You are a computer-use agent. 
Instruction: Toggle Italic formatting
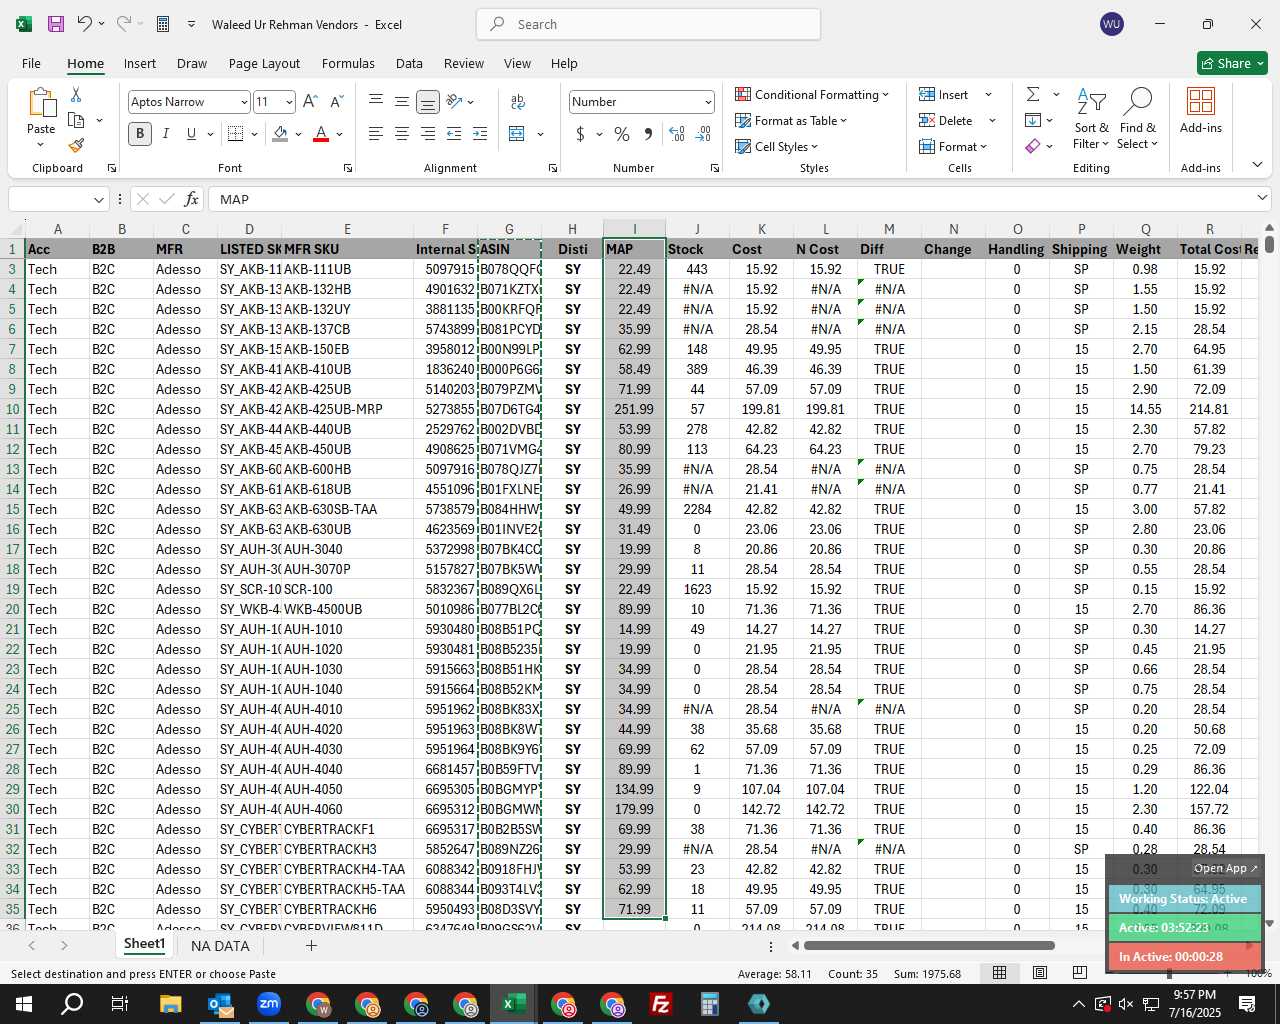(x=165, y=133)
